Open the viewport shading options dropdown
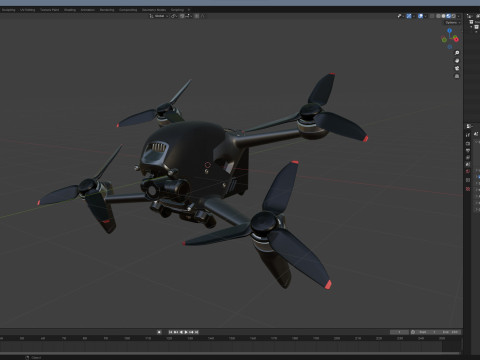This screenshot has width=480, height=360. (459, 16)
